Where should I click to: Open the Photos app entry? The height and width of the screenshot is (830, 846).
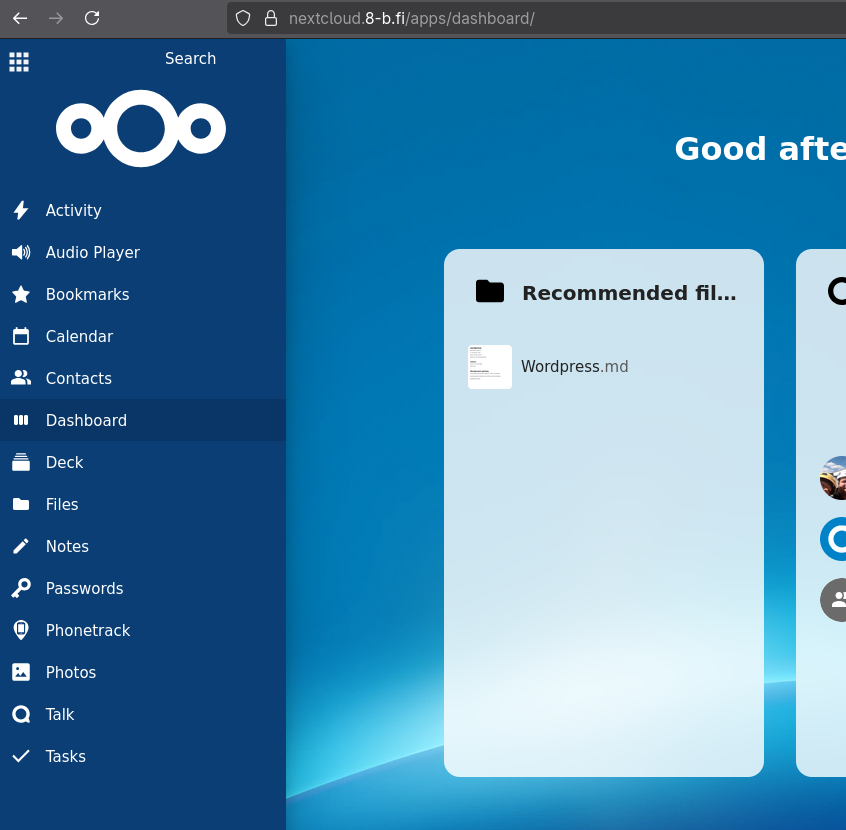71,672
